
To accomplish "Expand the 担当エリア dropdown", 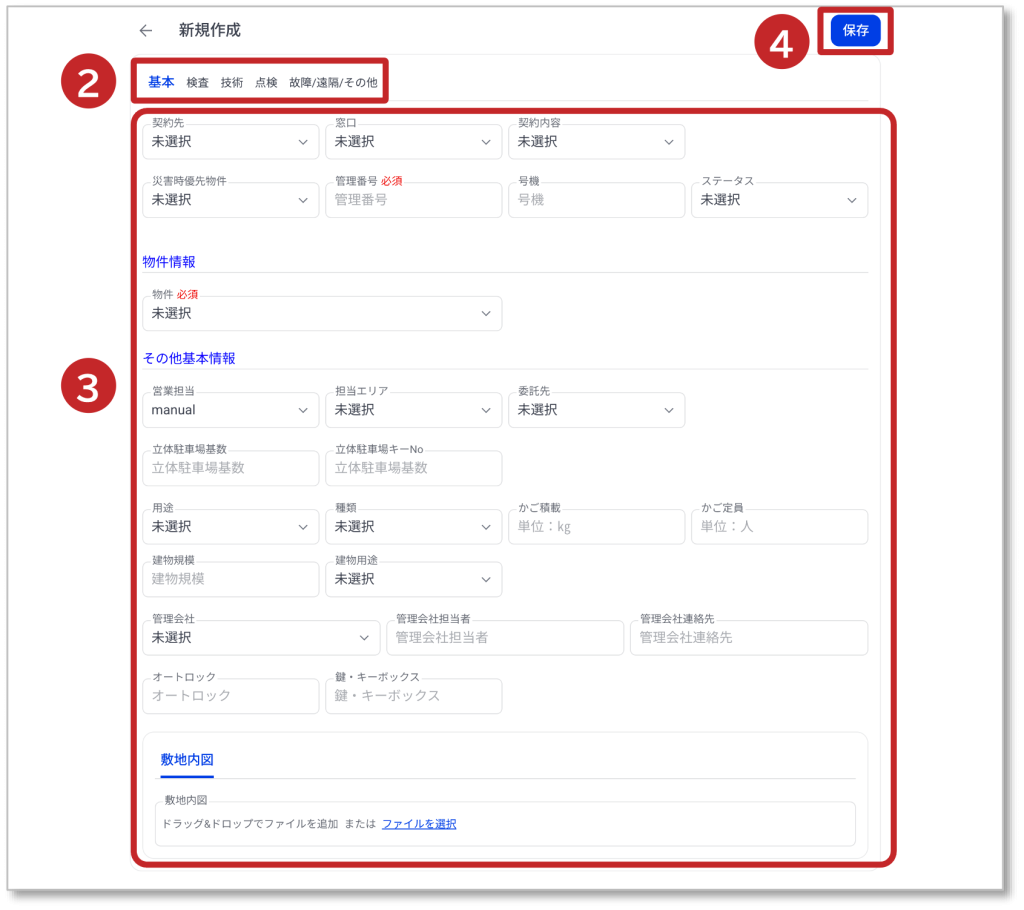I will click(413, 410).
